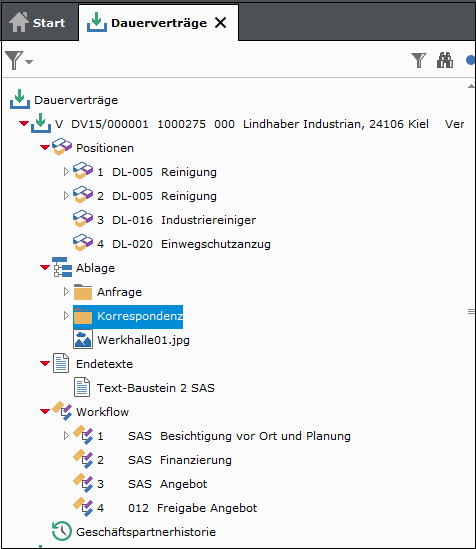
Task: Collapse the Positionen node
Action: 45,147
